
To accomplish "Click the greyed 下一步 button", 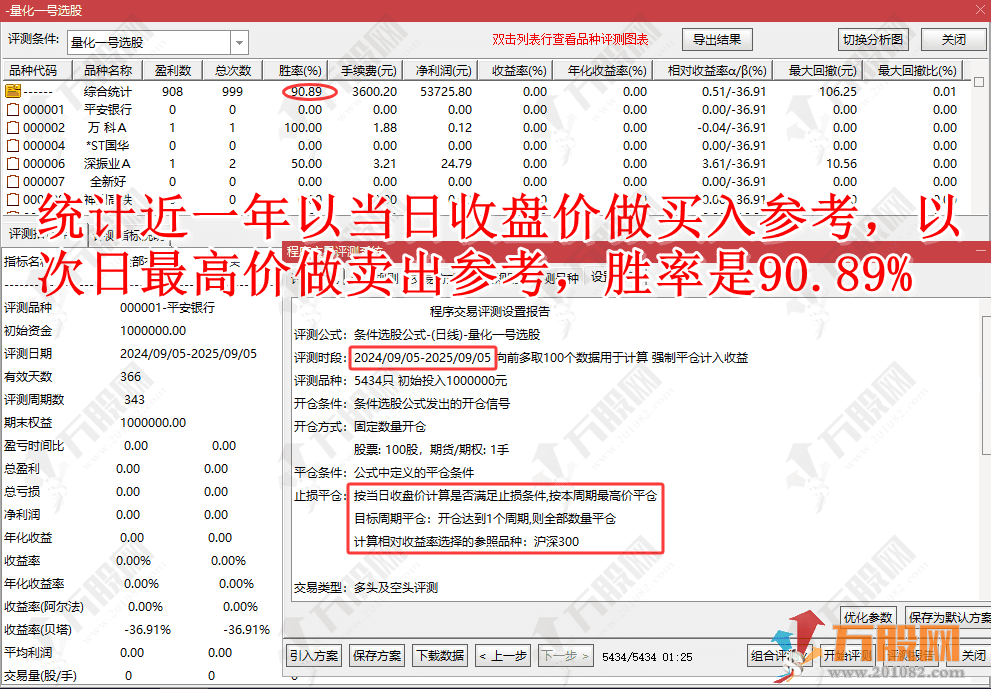I will click(x=566, y=655).
